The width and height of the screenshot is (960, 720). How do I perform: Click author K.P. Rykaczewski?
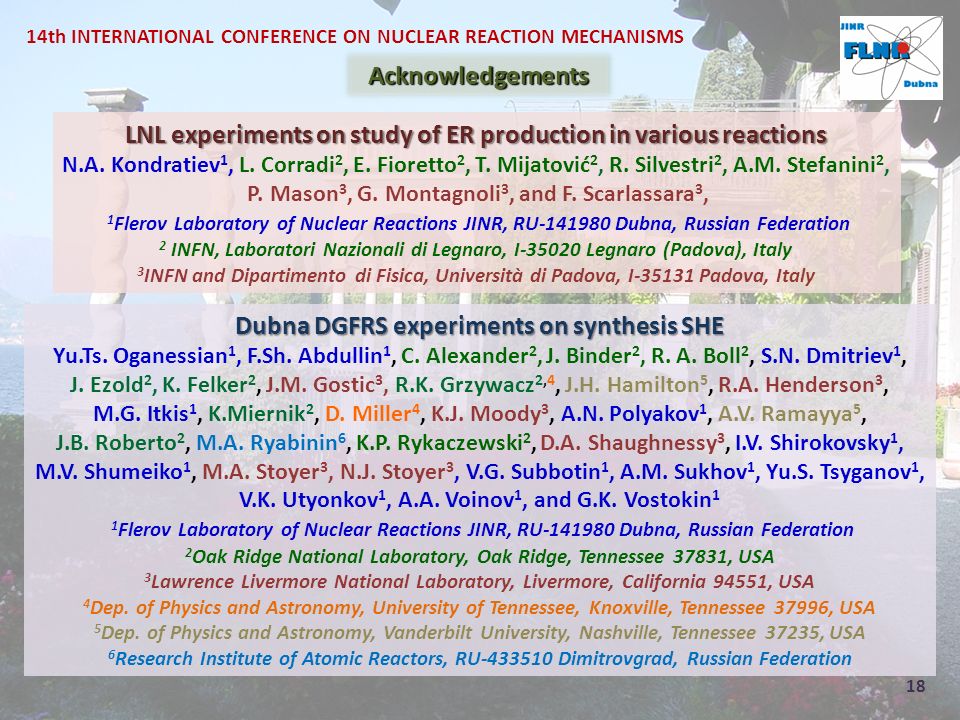click(443, 443)
